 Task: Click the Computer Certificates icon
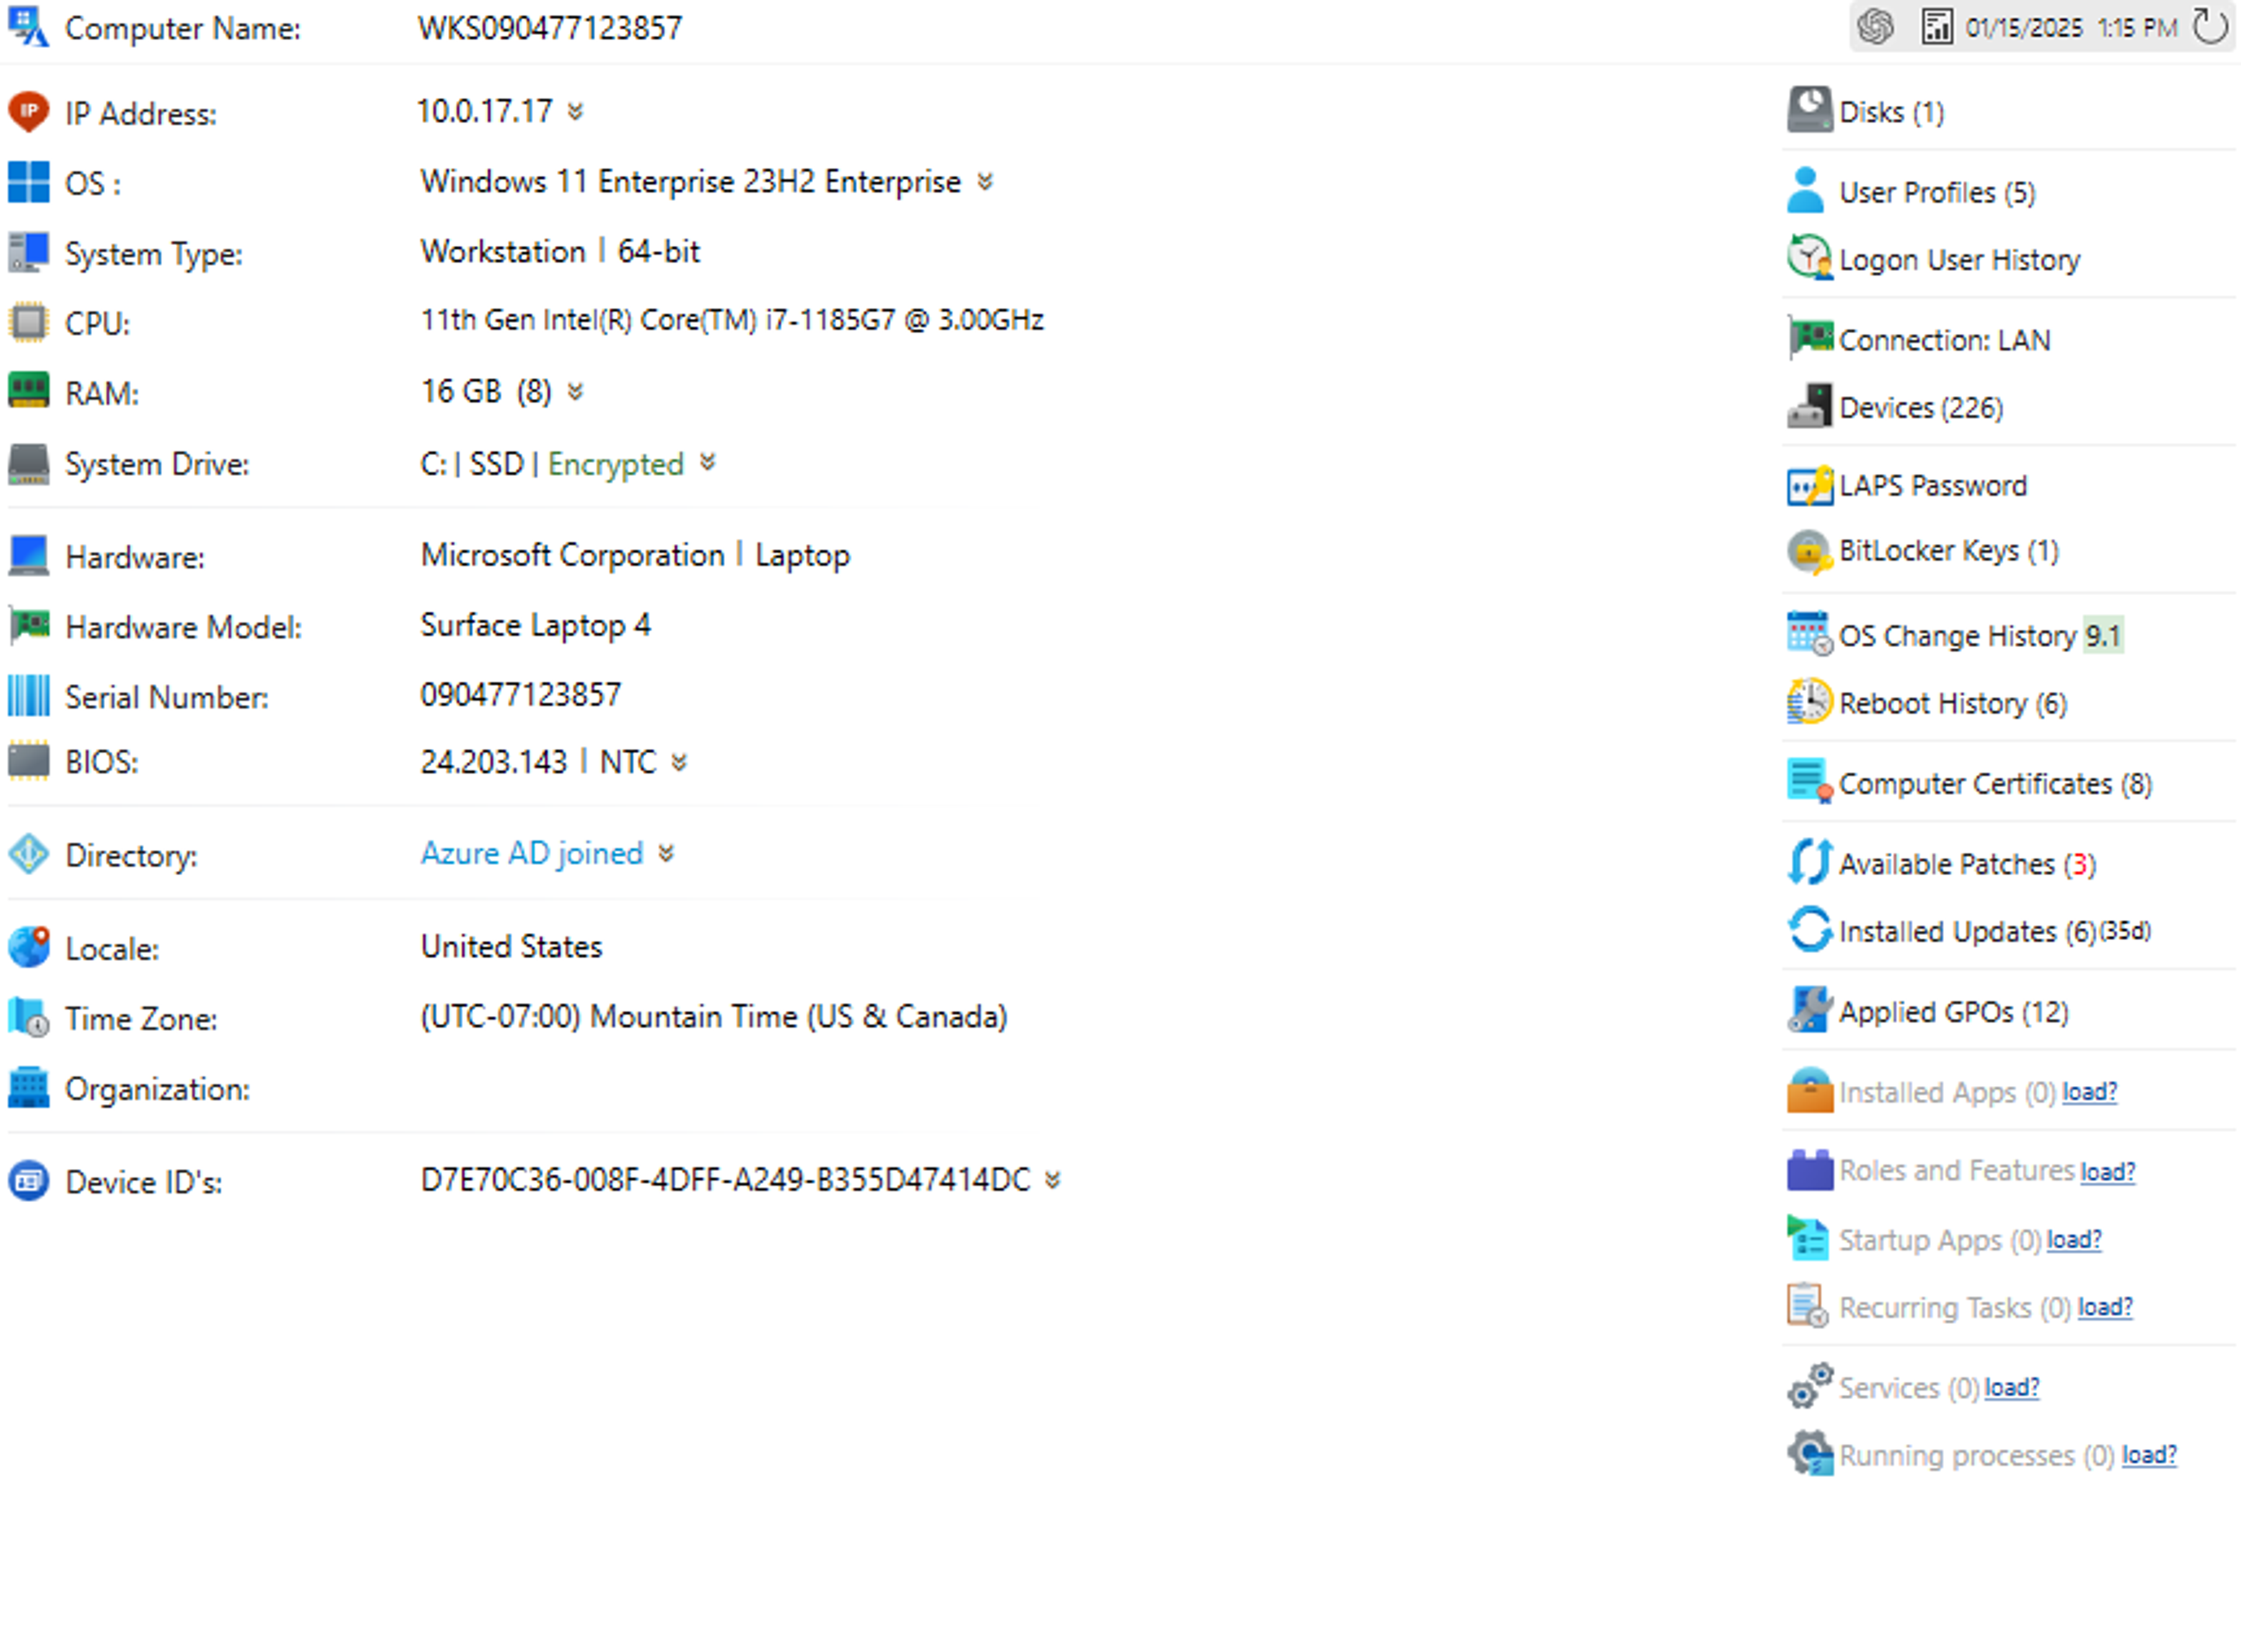[1809, 782]
